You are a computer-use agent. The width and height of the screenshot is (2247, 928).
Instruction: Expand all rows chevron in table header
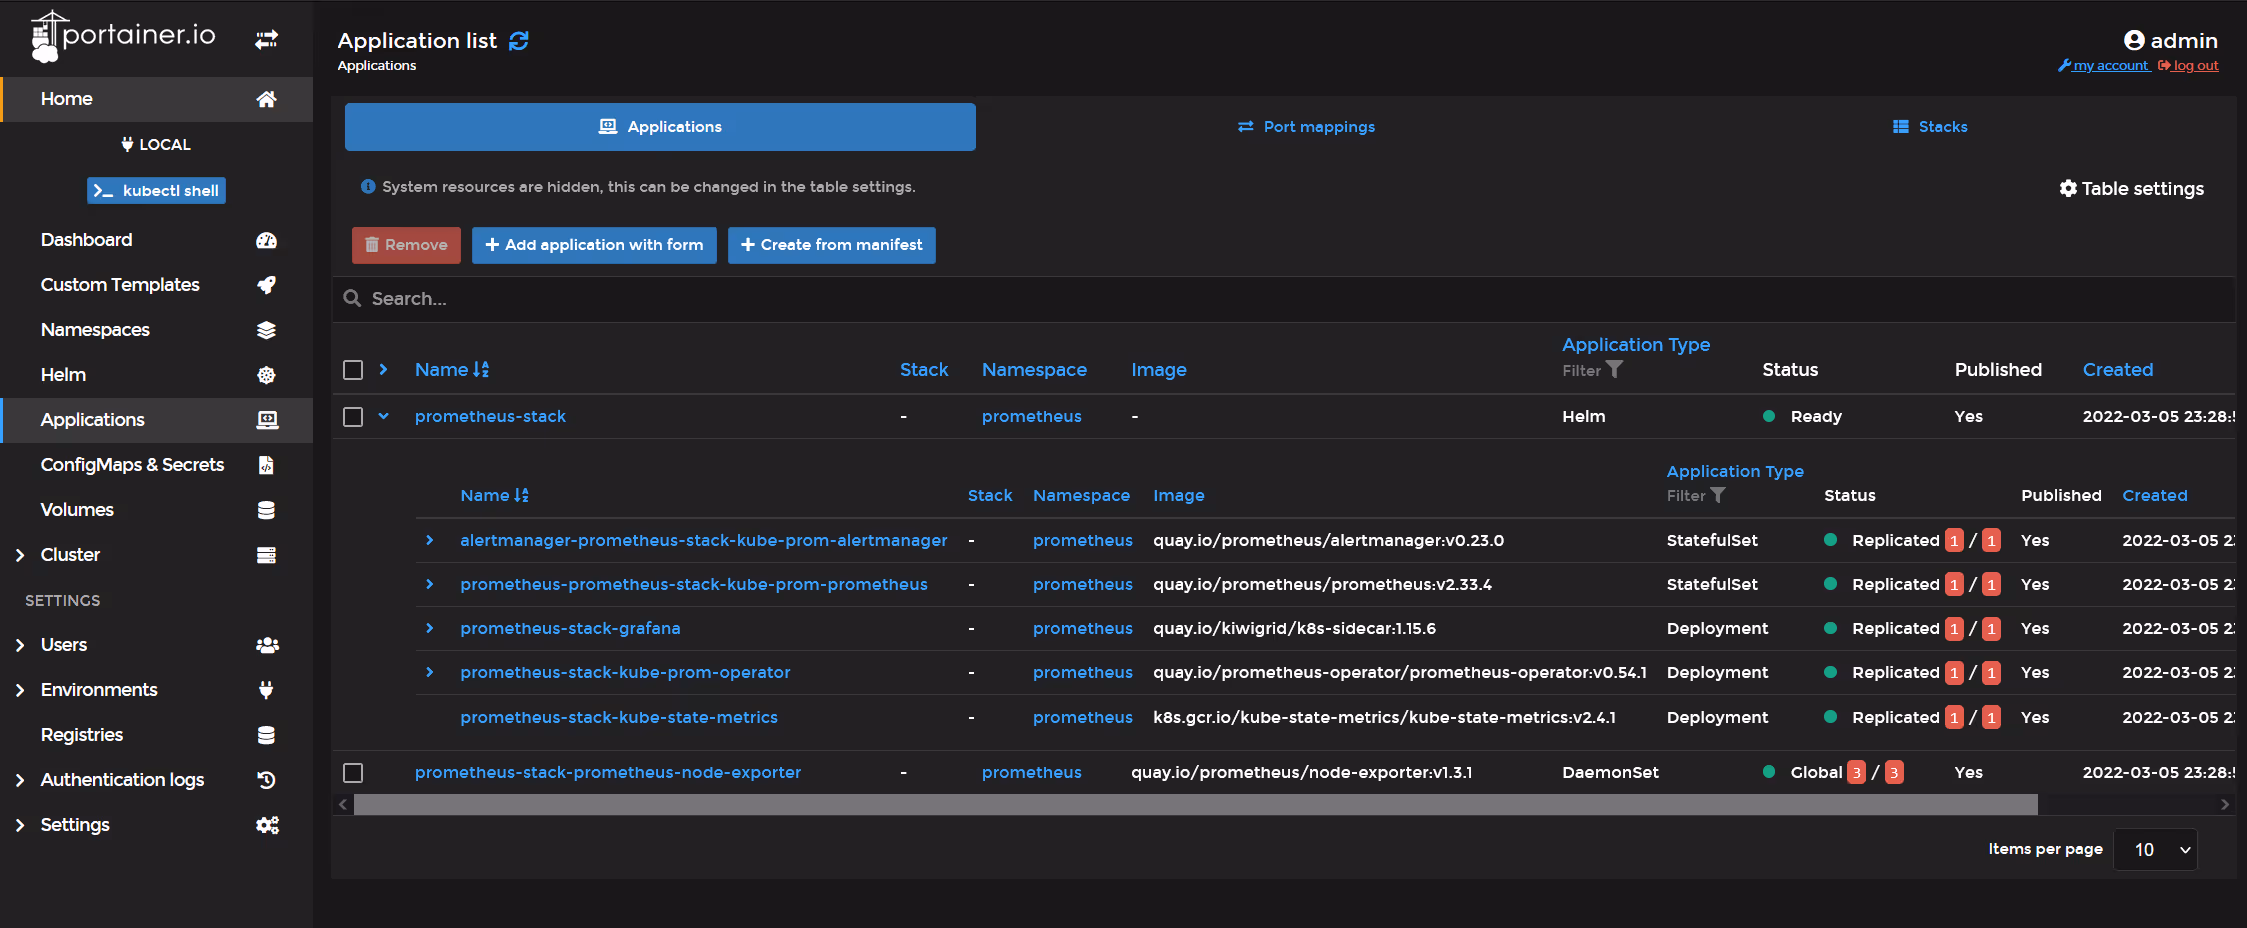point(383,369)
